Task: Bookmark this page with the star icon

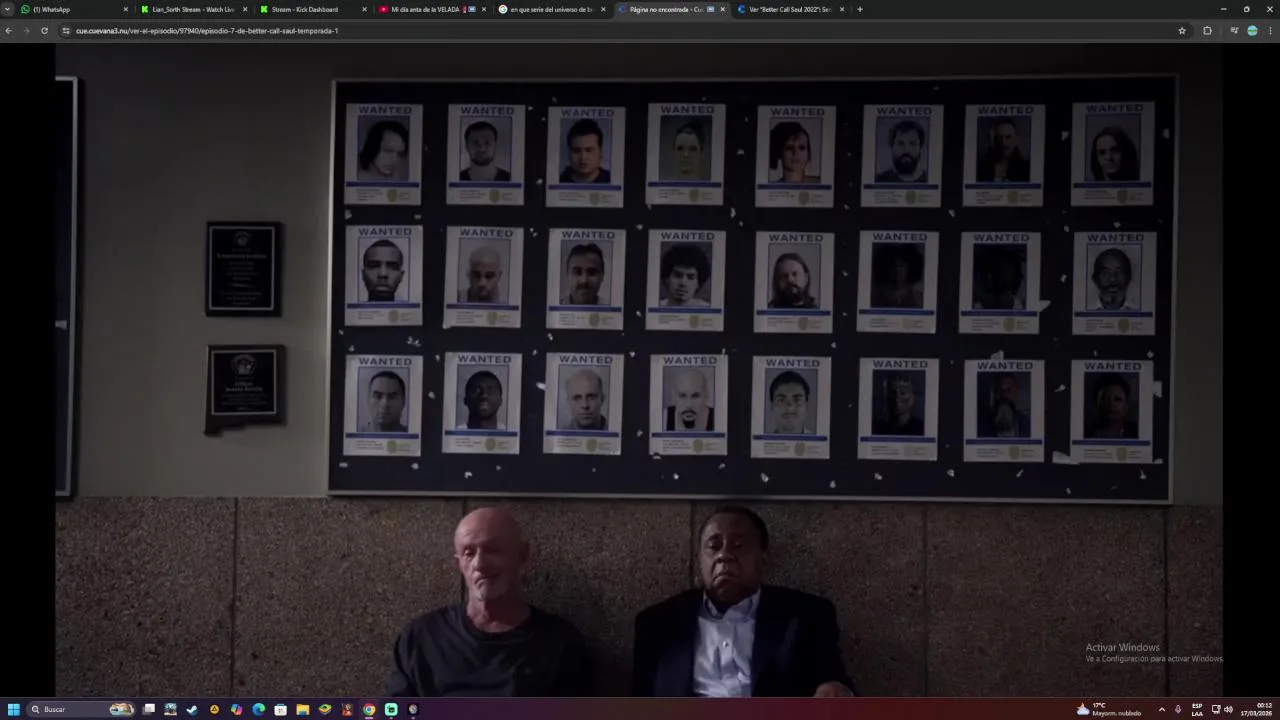Action: (1182, 31)
